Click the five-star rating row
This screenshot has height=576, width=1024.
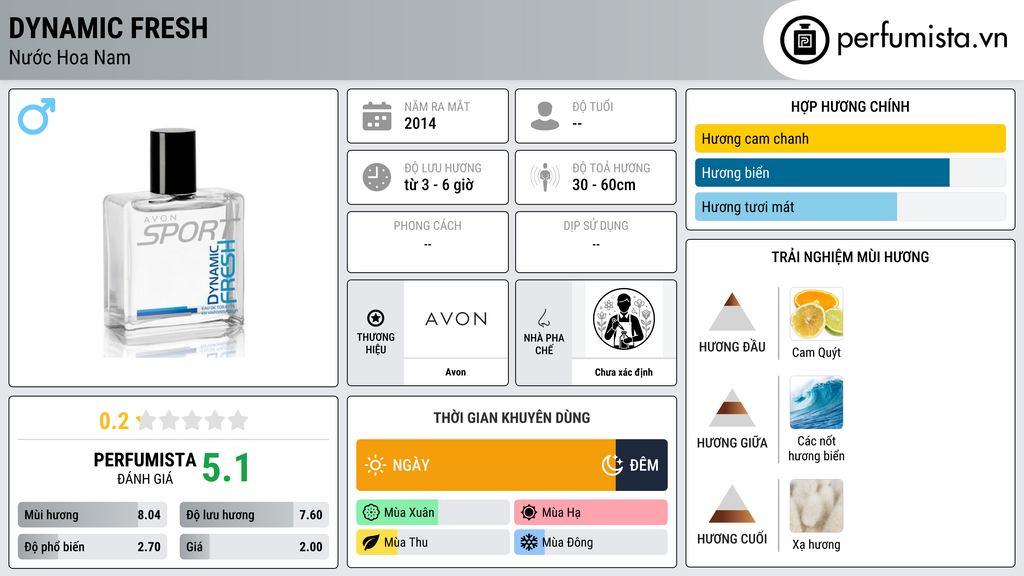tap(193, 420)
